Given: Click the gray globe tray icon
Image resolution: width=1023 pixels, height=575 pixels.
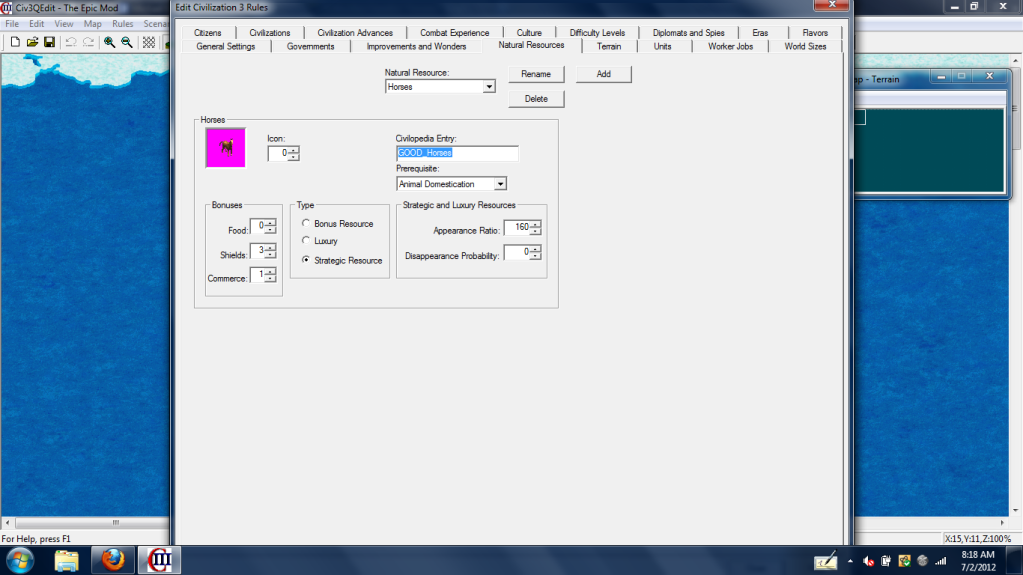Looking at the screenshot, I should coord(923,561).
